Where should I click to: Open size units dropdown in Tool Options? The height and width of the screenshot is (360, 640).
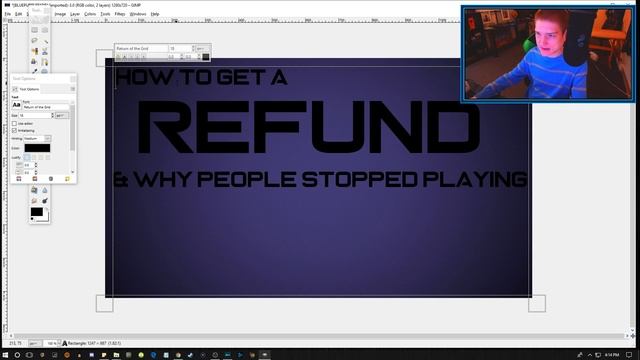(x=62, y=116)
